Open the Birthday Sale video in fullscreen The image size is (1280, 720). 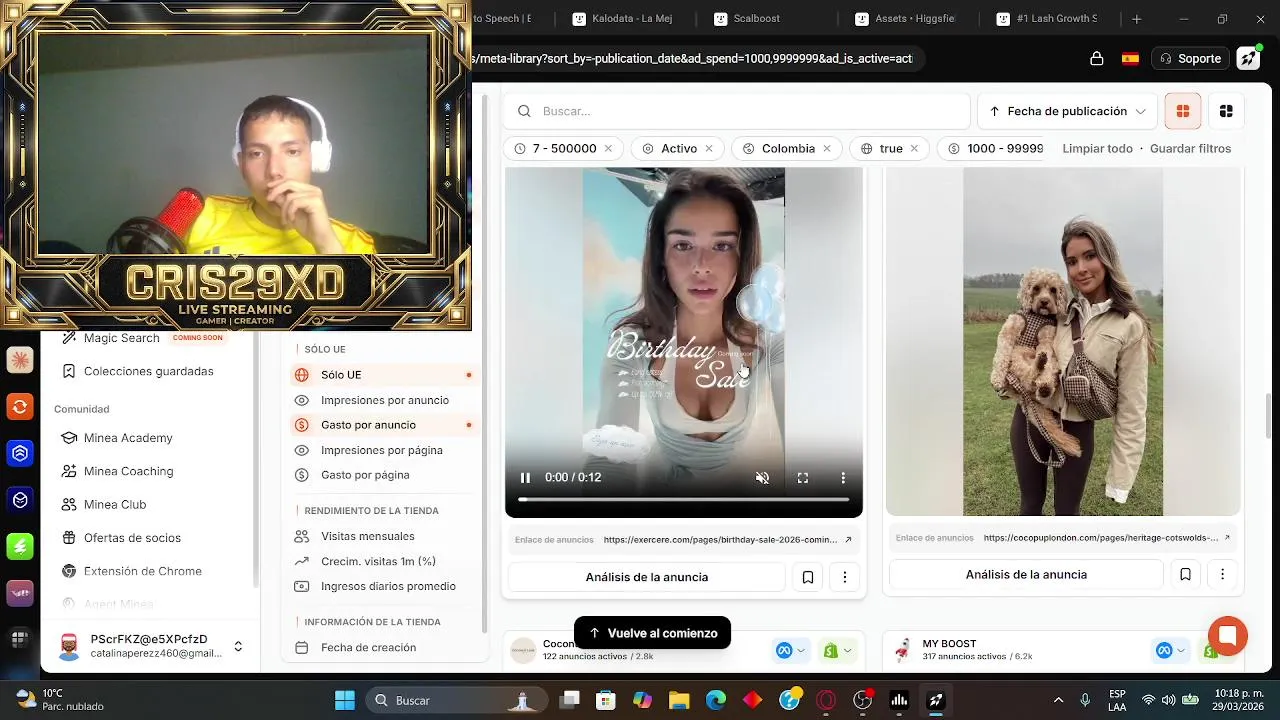pyautogui.click(x=803, y=478)
